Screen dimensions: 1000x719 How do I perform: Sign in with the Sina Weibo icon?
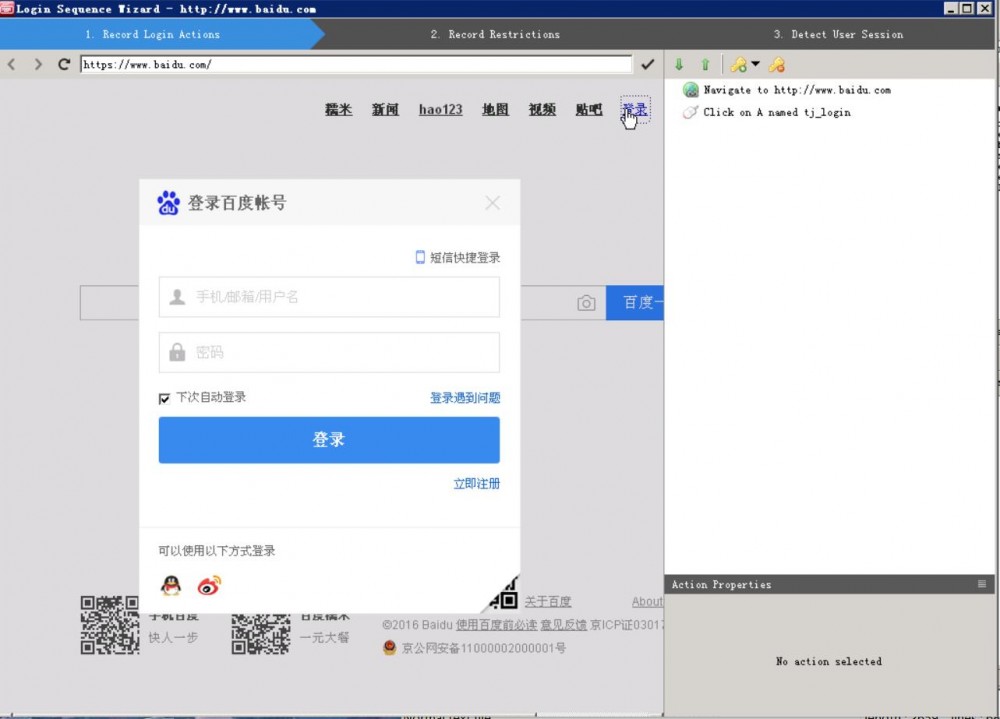tap(207, 586)
